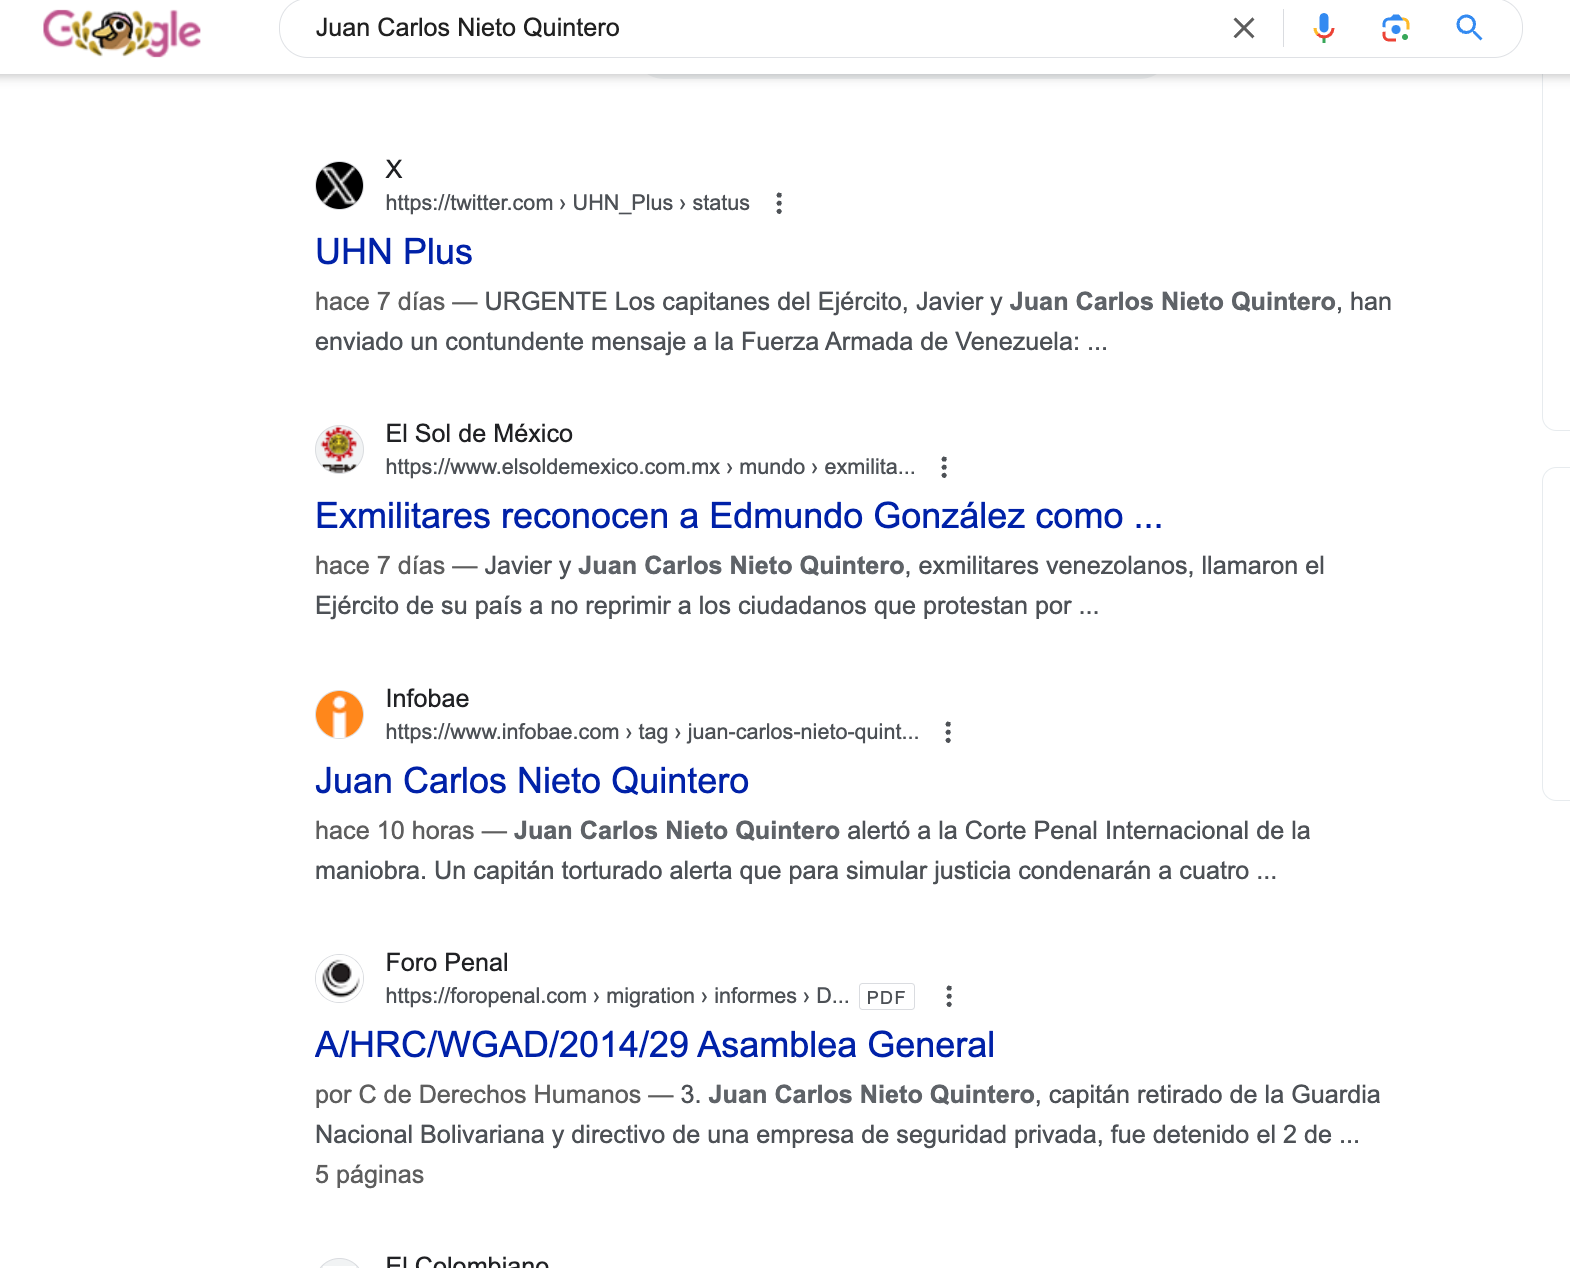This screenshot has height=1268, width=1570.
Task: Open Infobae's Juan Carlos Nieto Quintero page
Action: pyautogui.click(x=531, y=781)
